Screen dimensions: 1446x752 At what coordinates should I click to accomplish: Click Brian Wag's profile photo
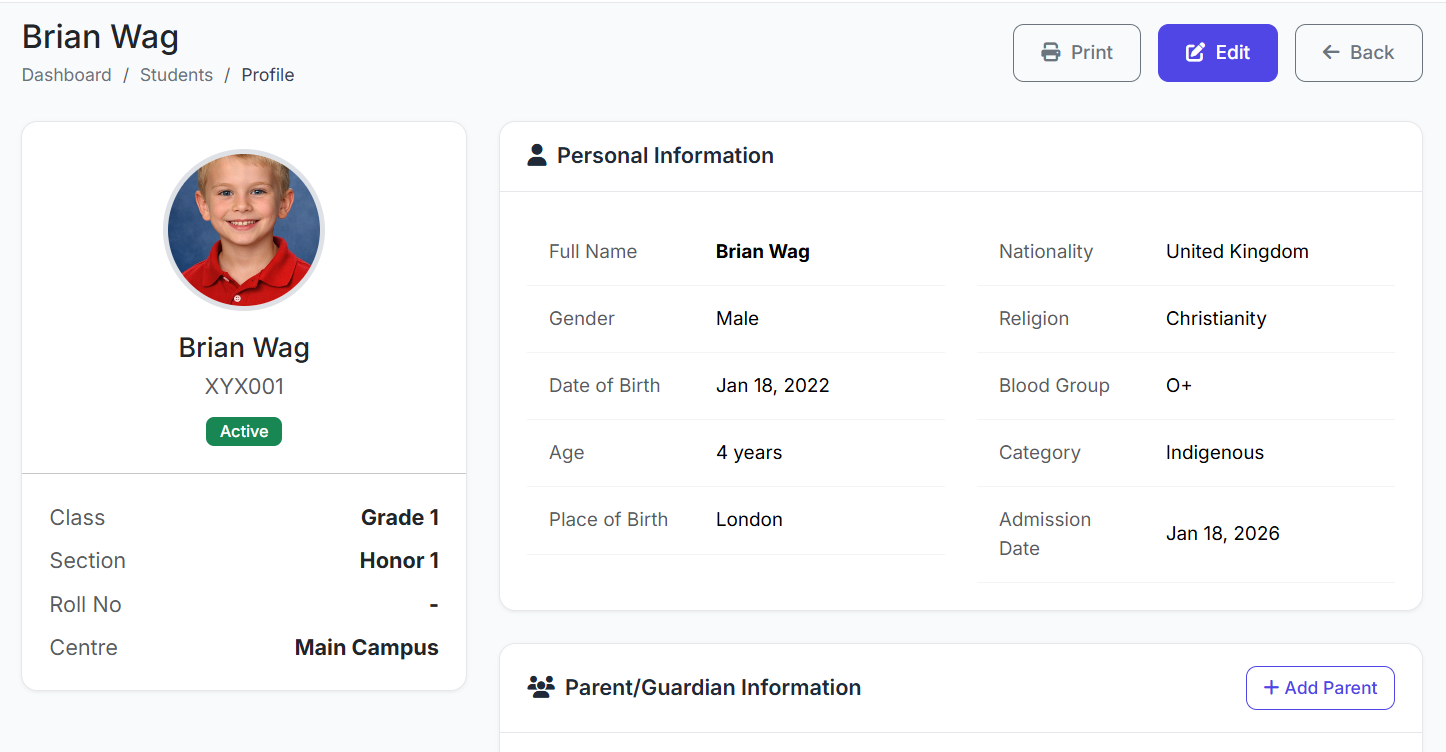pyautogui.click(x=244, y=230)
